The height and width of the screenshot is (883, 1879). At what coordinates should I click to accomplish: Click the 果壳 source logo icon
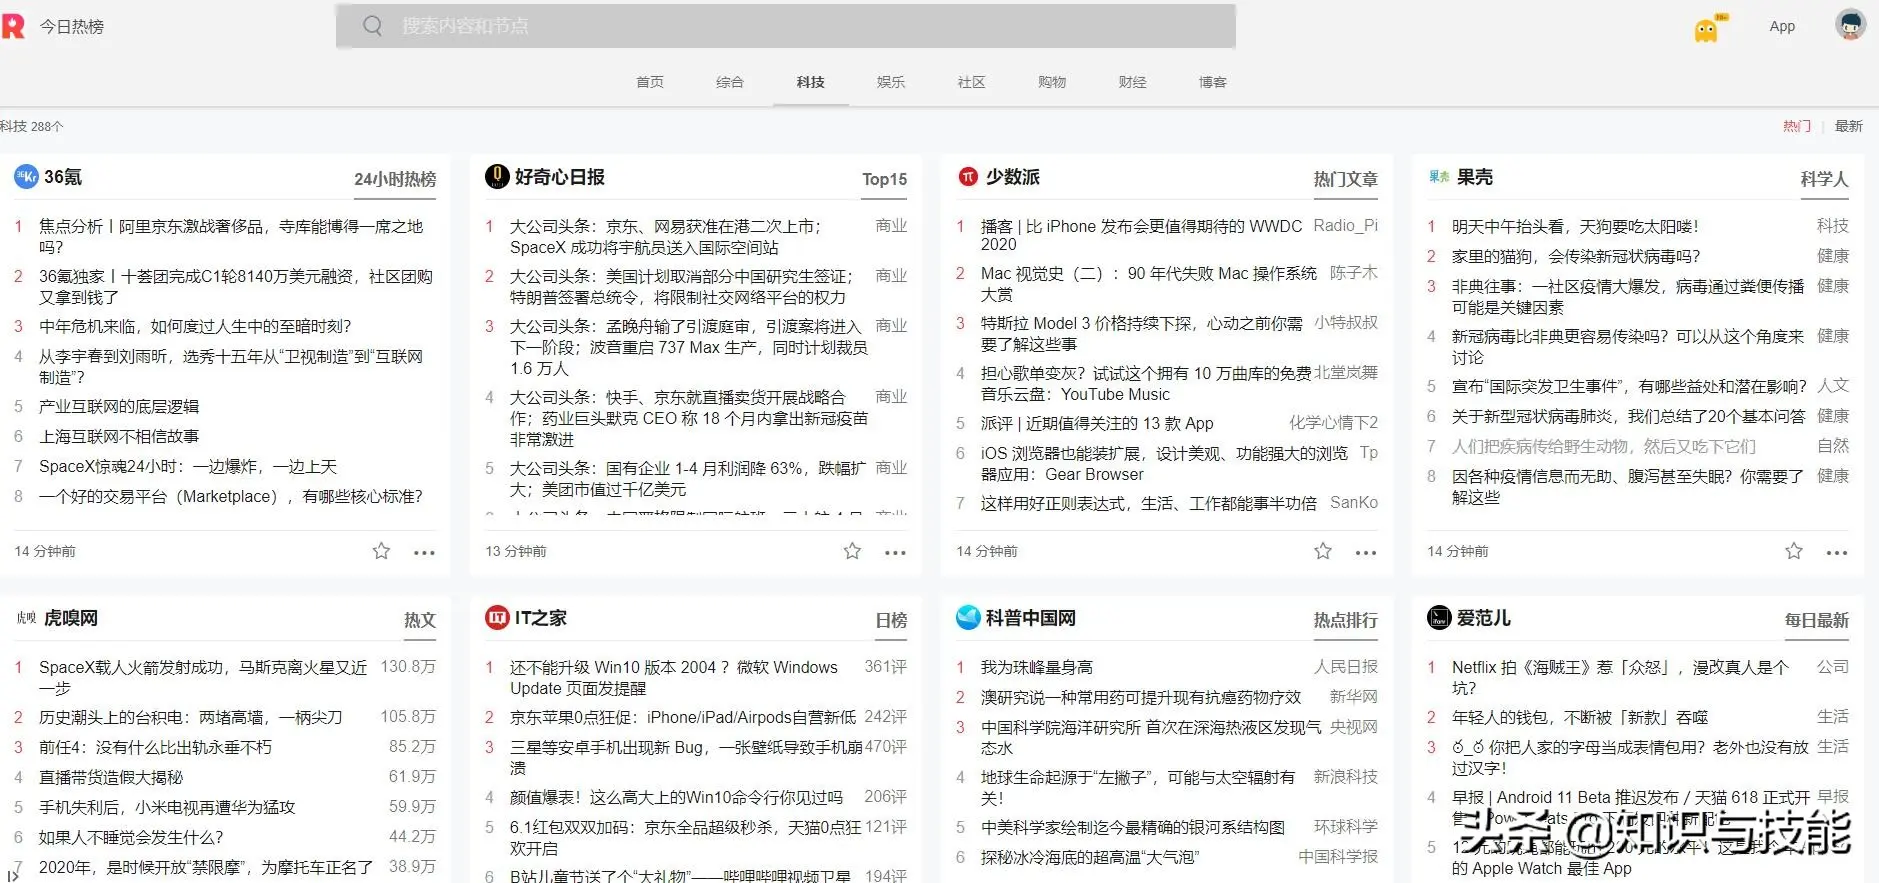point(1439,177)
